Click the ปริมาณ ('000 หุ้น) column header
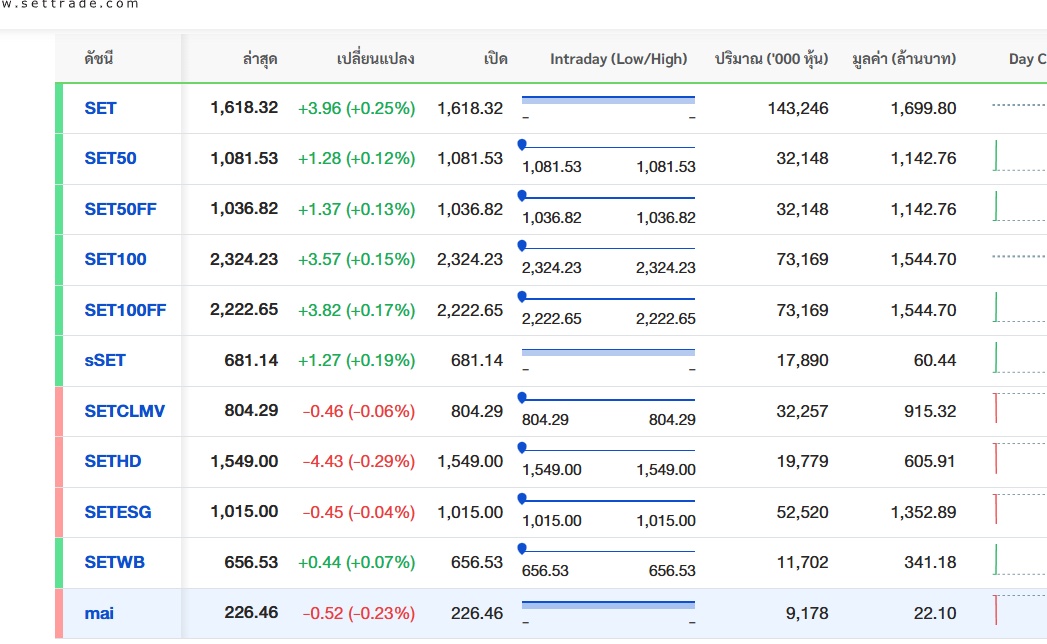Screen dimensions: 1047x644 pos(771,59)
